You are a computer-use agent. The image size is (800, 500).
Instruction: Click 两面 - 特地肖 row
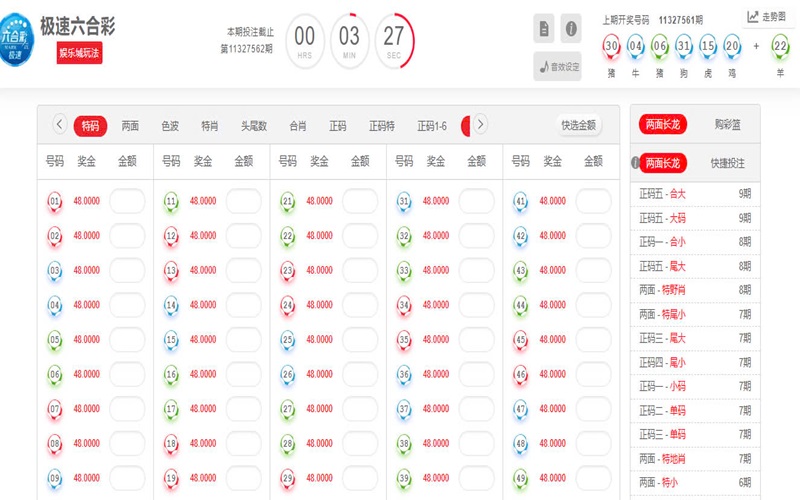coord(695,459)
